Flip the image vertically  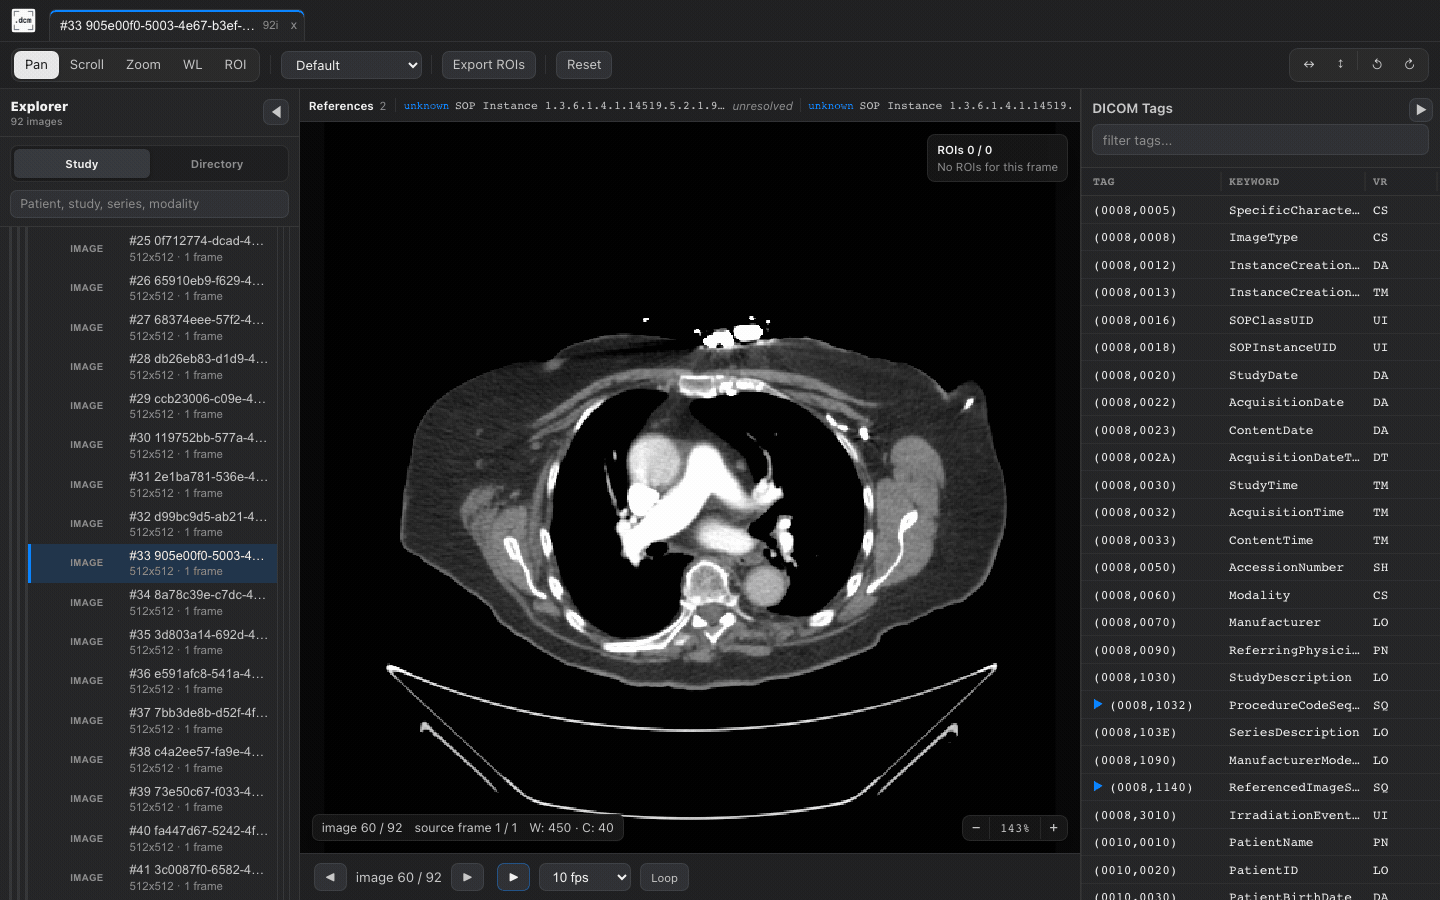coord(1340,65)
